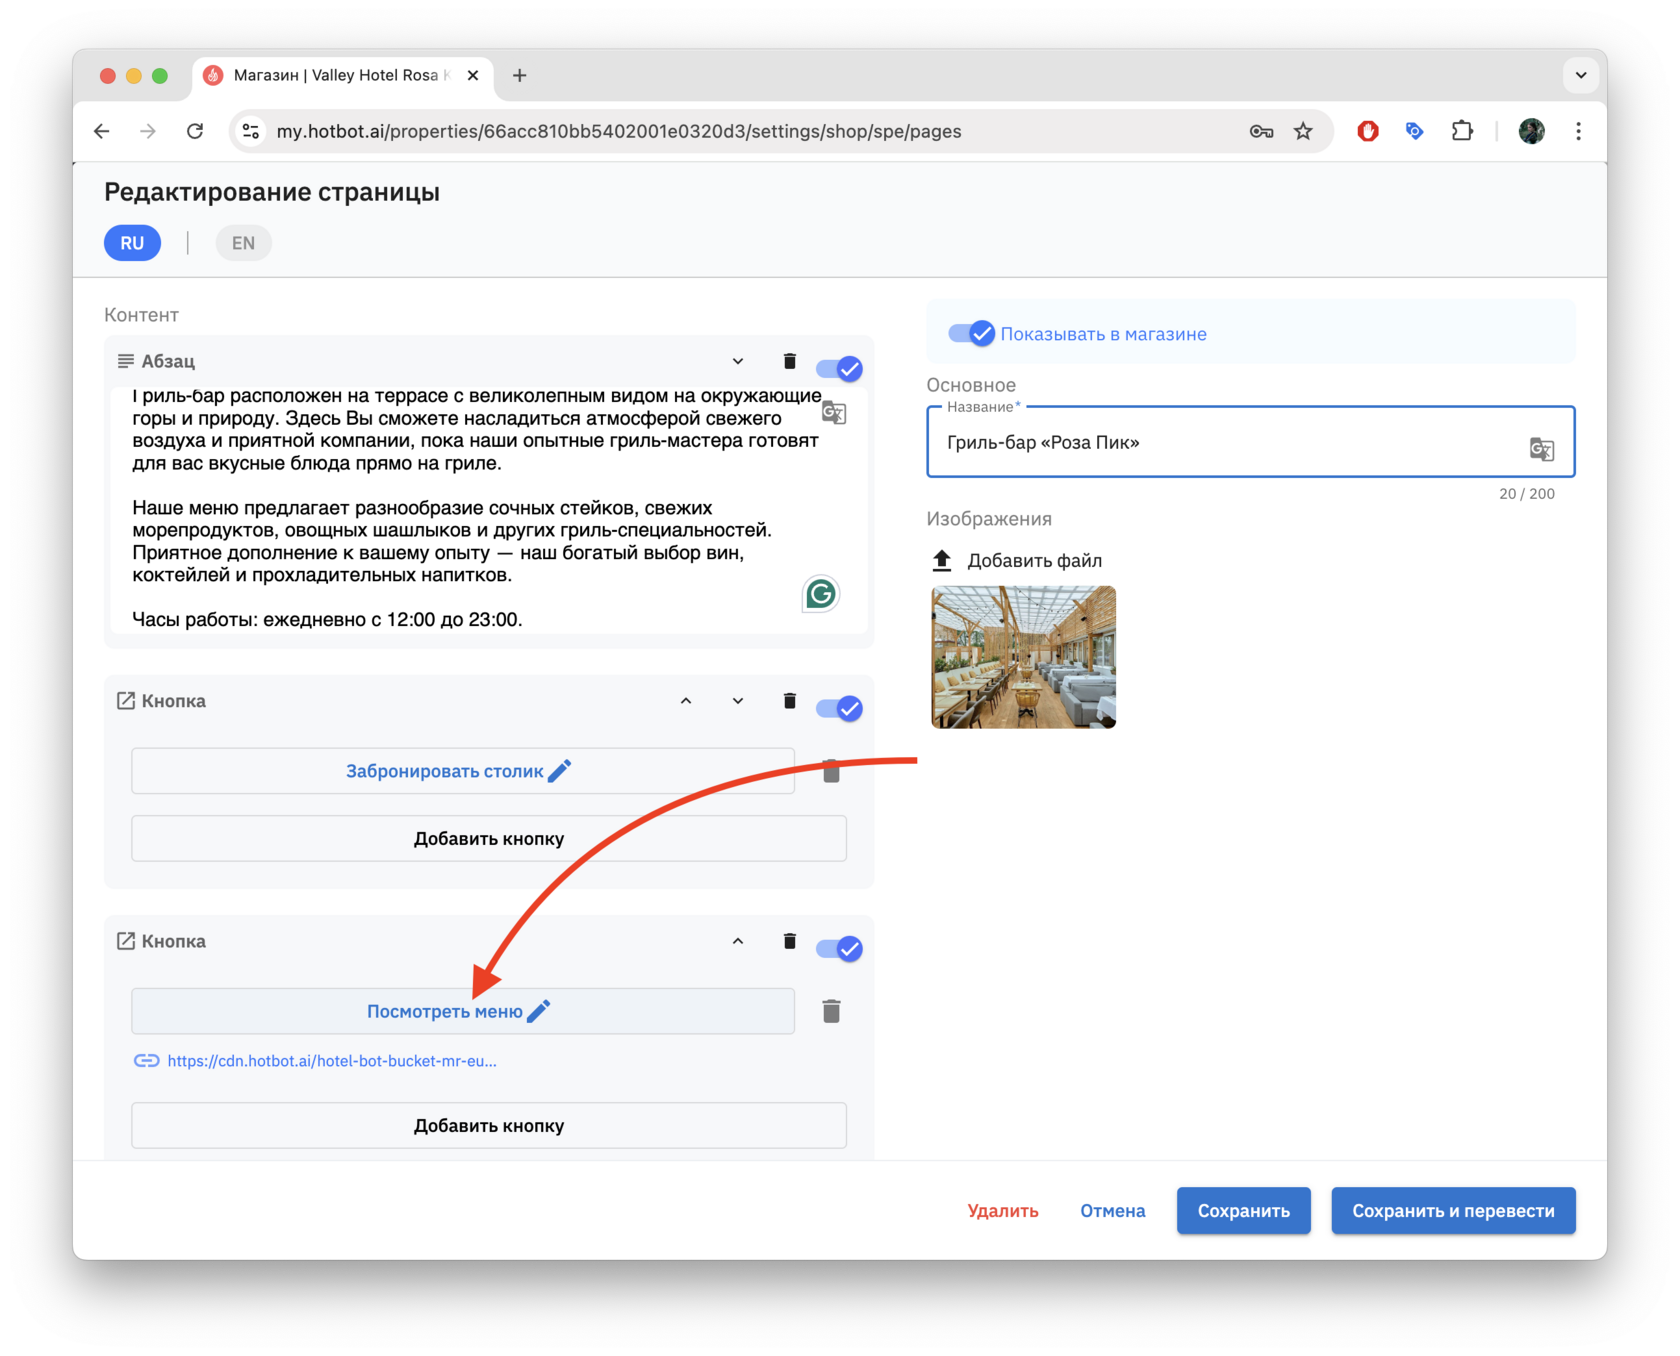The image size is (1680, 1356).
Task: Open the Extensions puzzle menu
Action: 1462,131
